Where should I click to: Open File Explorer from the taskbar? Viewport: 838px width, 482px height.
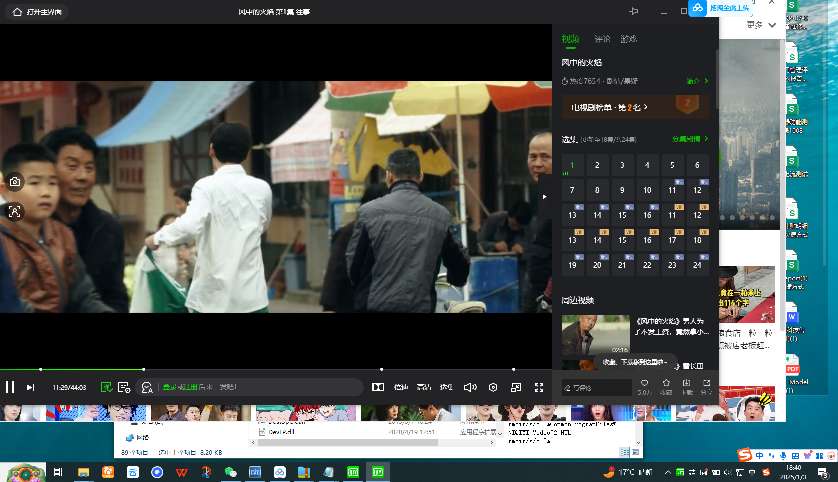tap(83, 472)
